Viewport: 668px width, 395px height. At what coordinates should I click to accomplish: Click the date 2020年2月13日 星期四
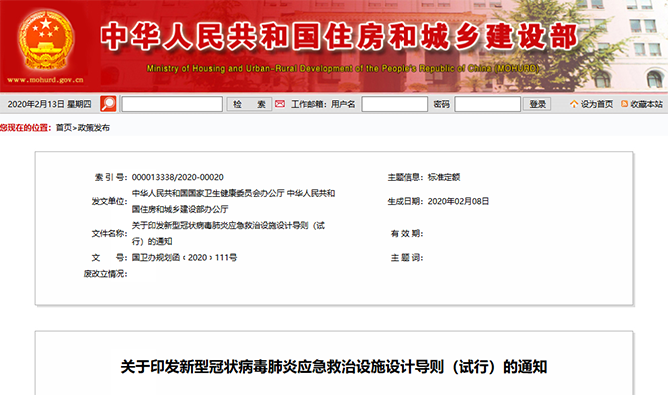click(x=49, y=104)
